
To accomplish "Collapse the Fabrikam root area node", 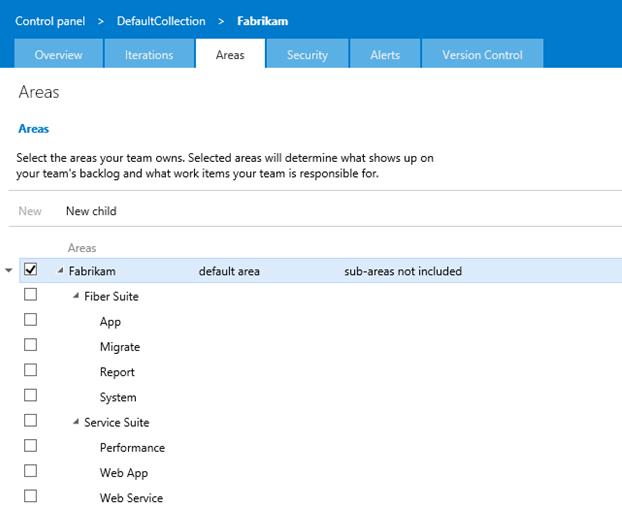I will (60, 270).
